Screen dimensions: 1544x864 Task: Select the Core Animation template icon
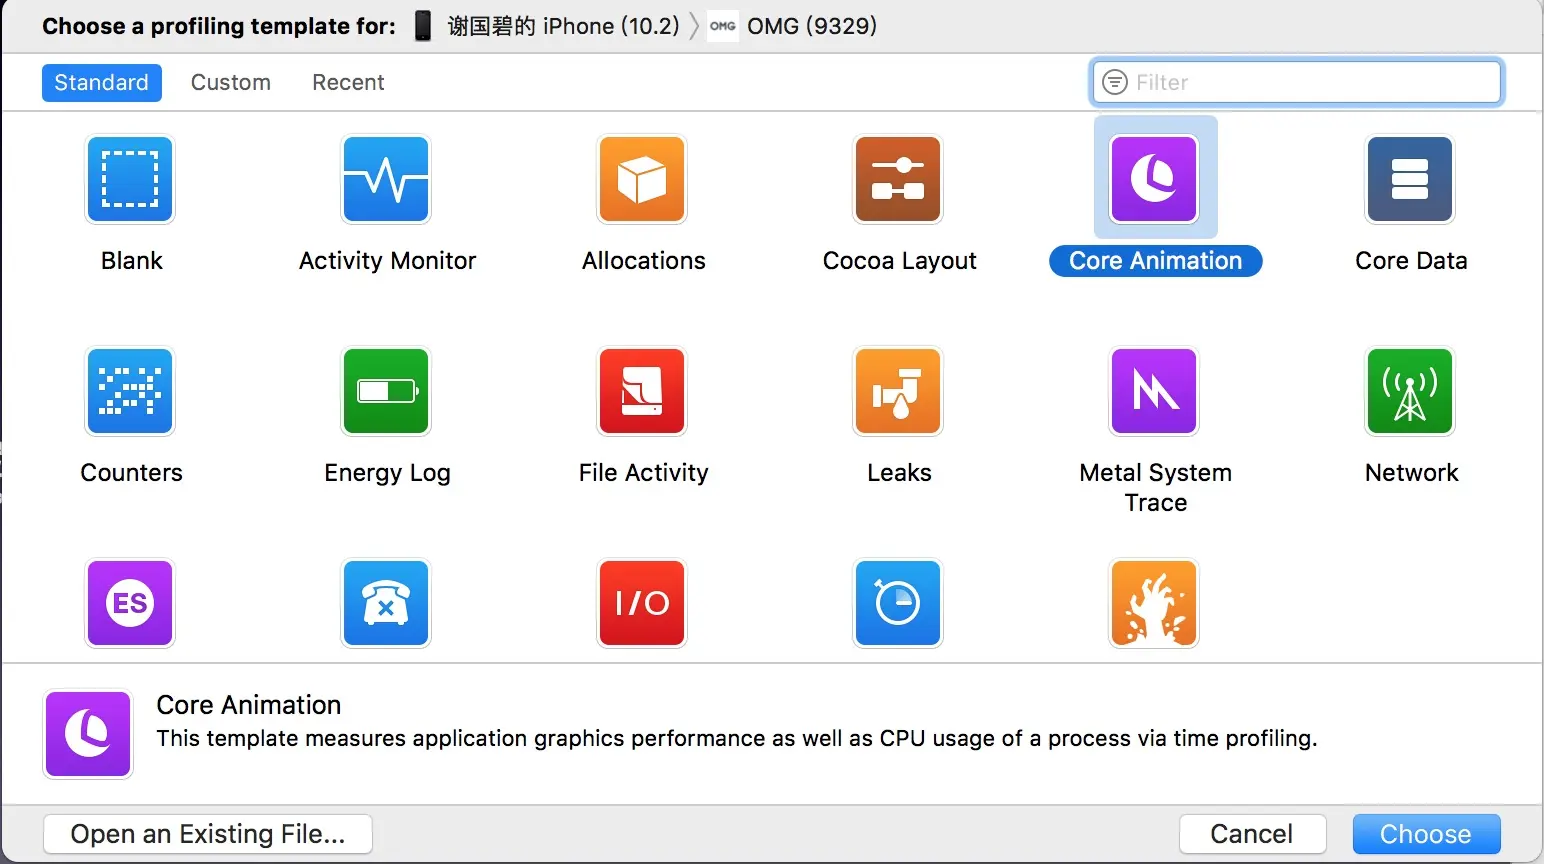[x=1154, y=179]
